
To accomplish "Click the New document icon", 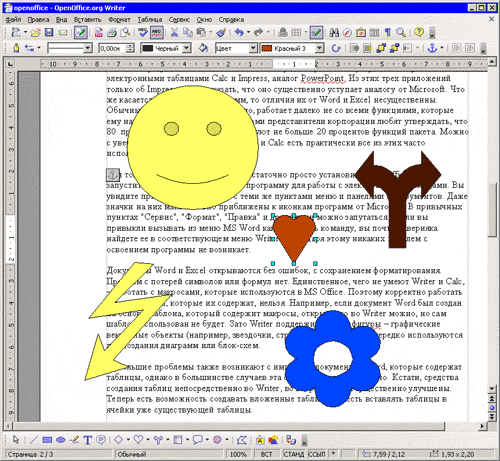I will 16,32.
